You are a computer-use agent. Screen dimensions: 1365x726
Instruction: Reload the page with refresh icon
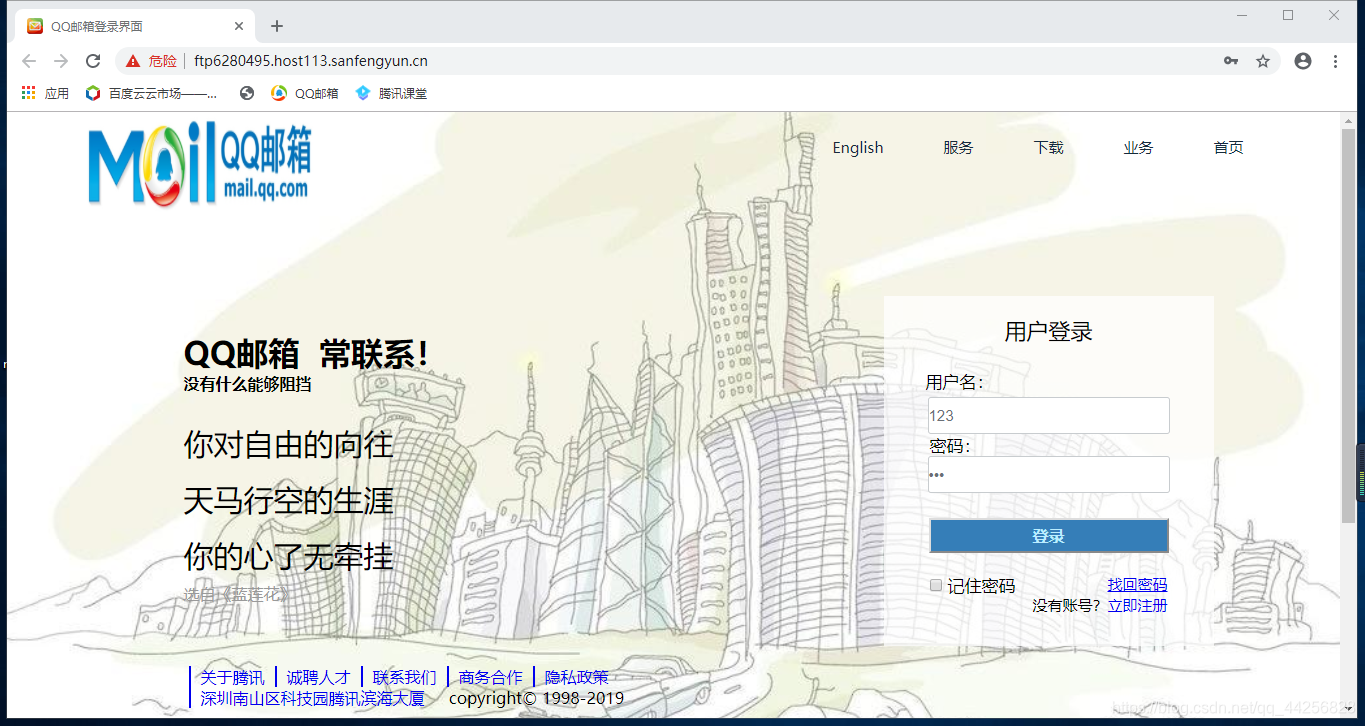pyautogui.click(x=93, y=61)
